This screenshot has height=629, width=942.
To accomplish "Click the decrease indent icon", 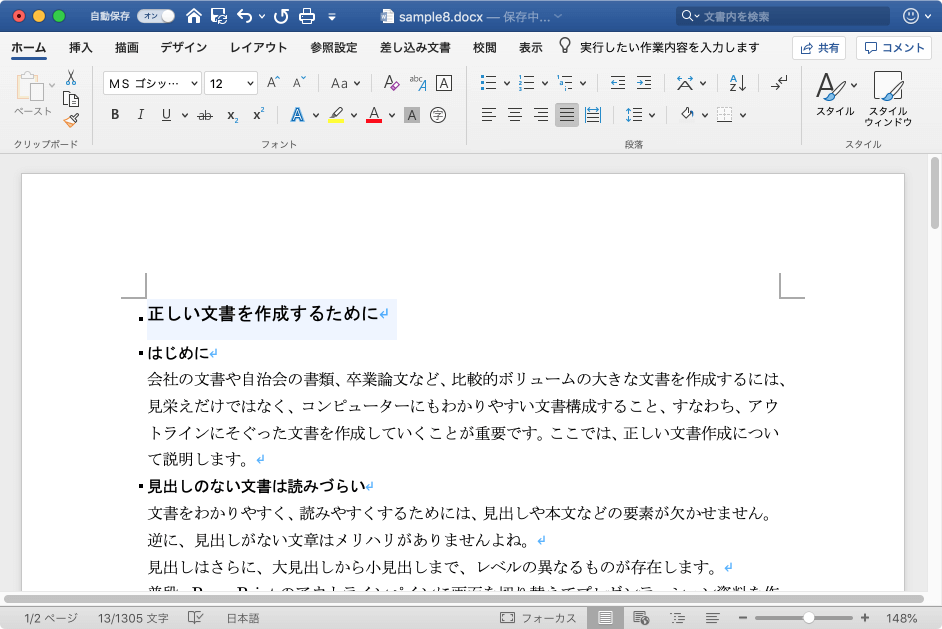I will click(618, 83).
